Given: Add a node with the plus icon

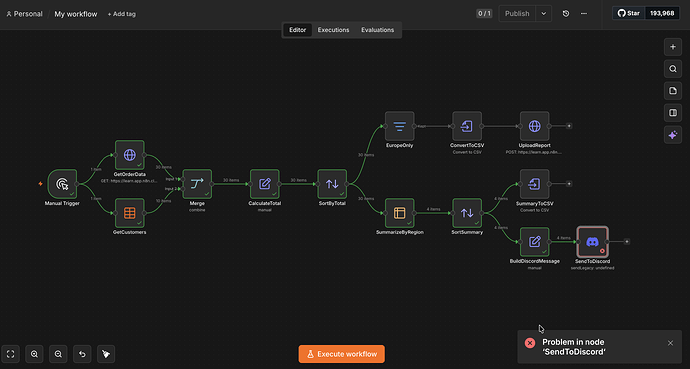Looking at the screenshot, I should tap(672, 47).
